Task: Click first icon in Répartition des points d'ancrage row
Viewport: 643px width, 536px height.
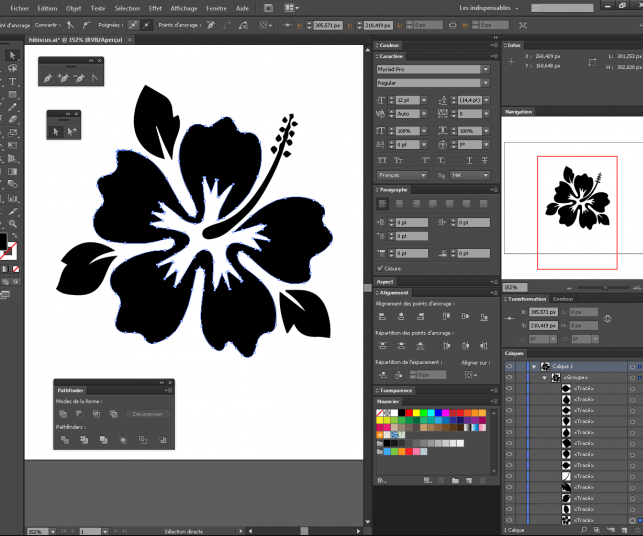Action: tap(382, 345)
